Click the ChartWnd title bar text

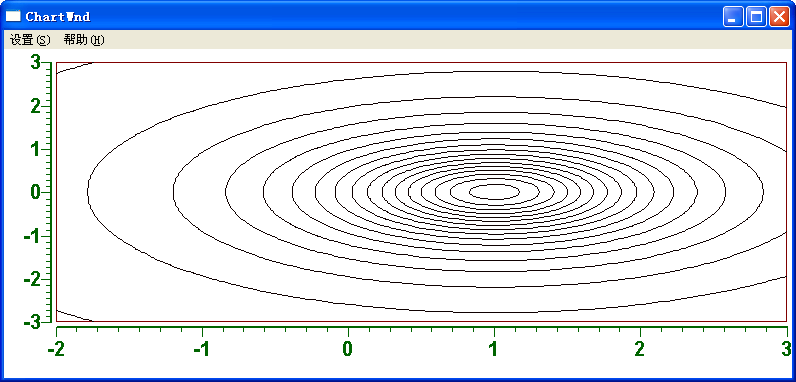click(58, 17)
